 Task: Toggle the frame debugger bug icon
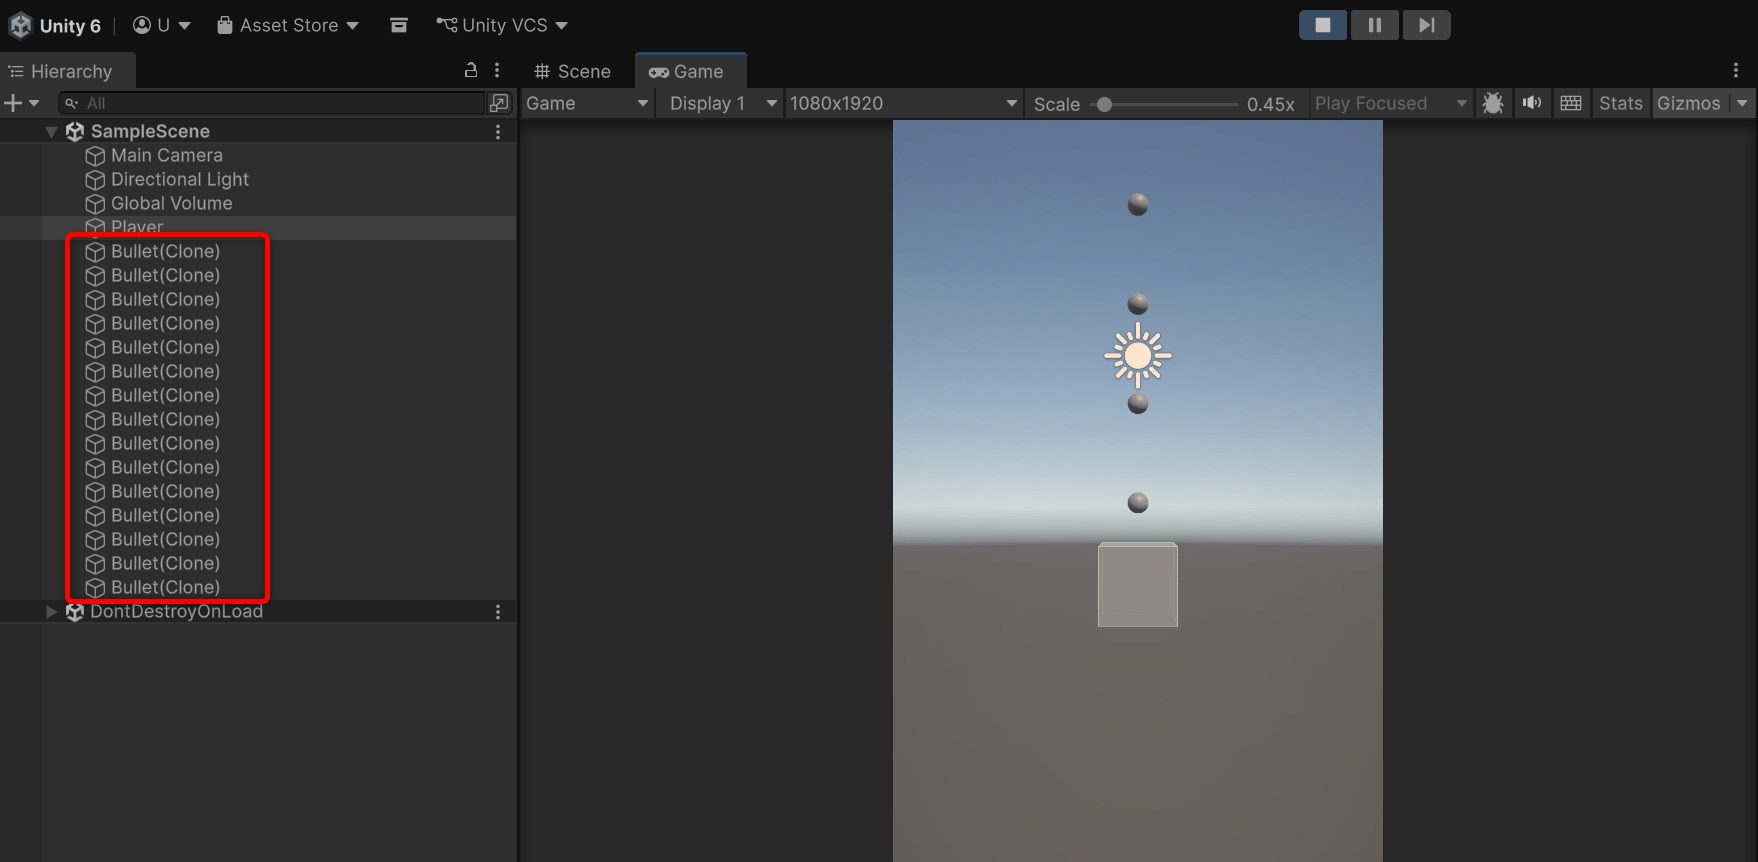(1493, 103)
